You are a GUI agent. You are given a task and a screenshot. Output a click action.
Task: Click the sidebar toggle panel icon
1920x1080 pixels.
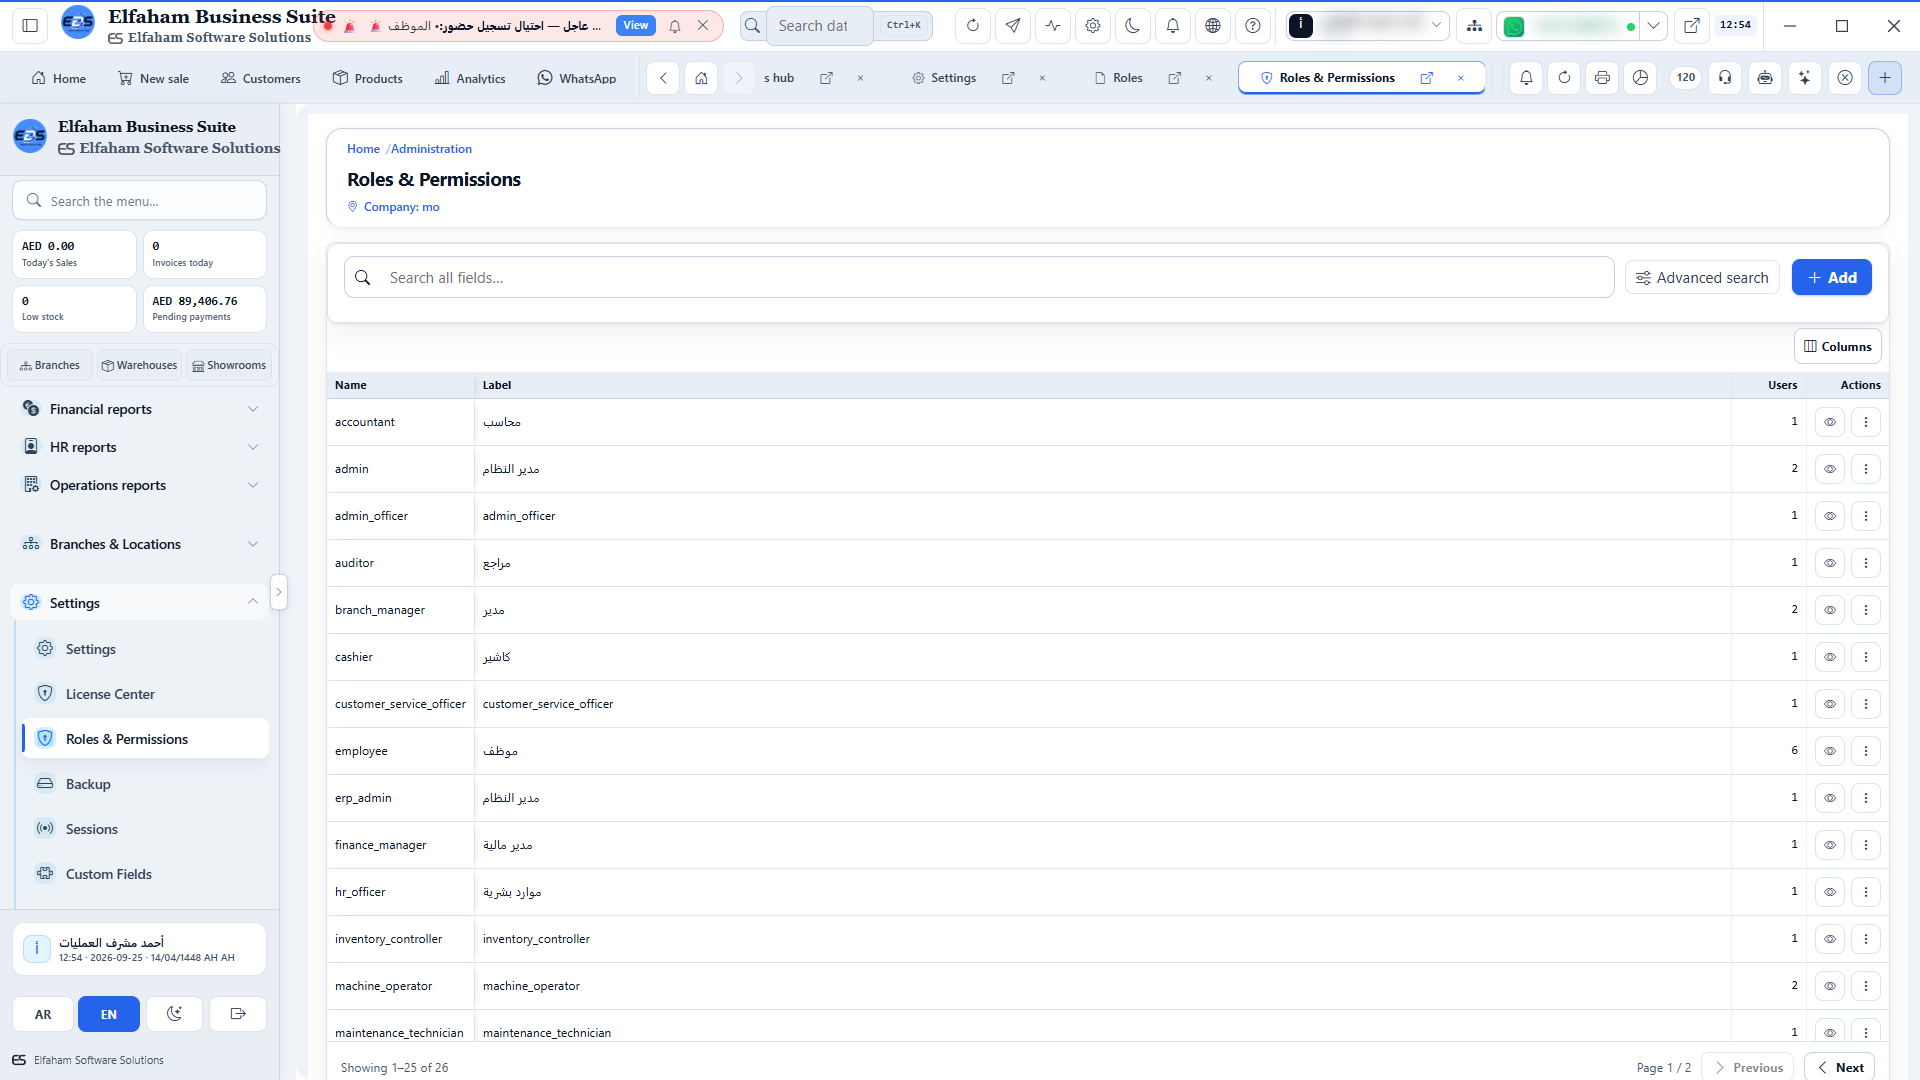[x=30, y=26]
